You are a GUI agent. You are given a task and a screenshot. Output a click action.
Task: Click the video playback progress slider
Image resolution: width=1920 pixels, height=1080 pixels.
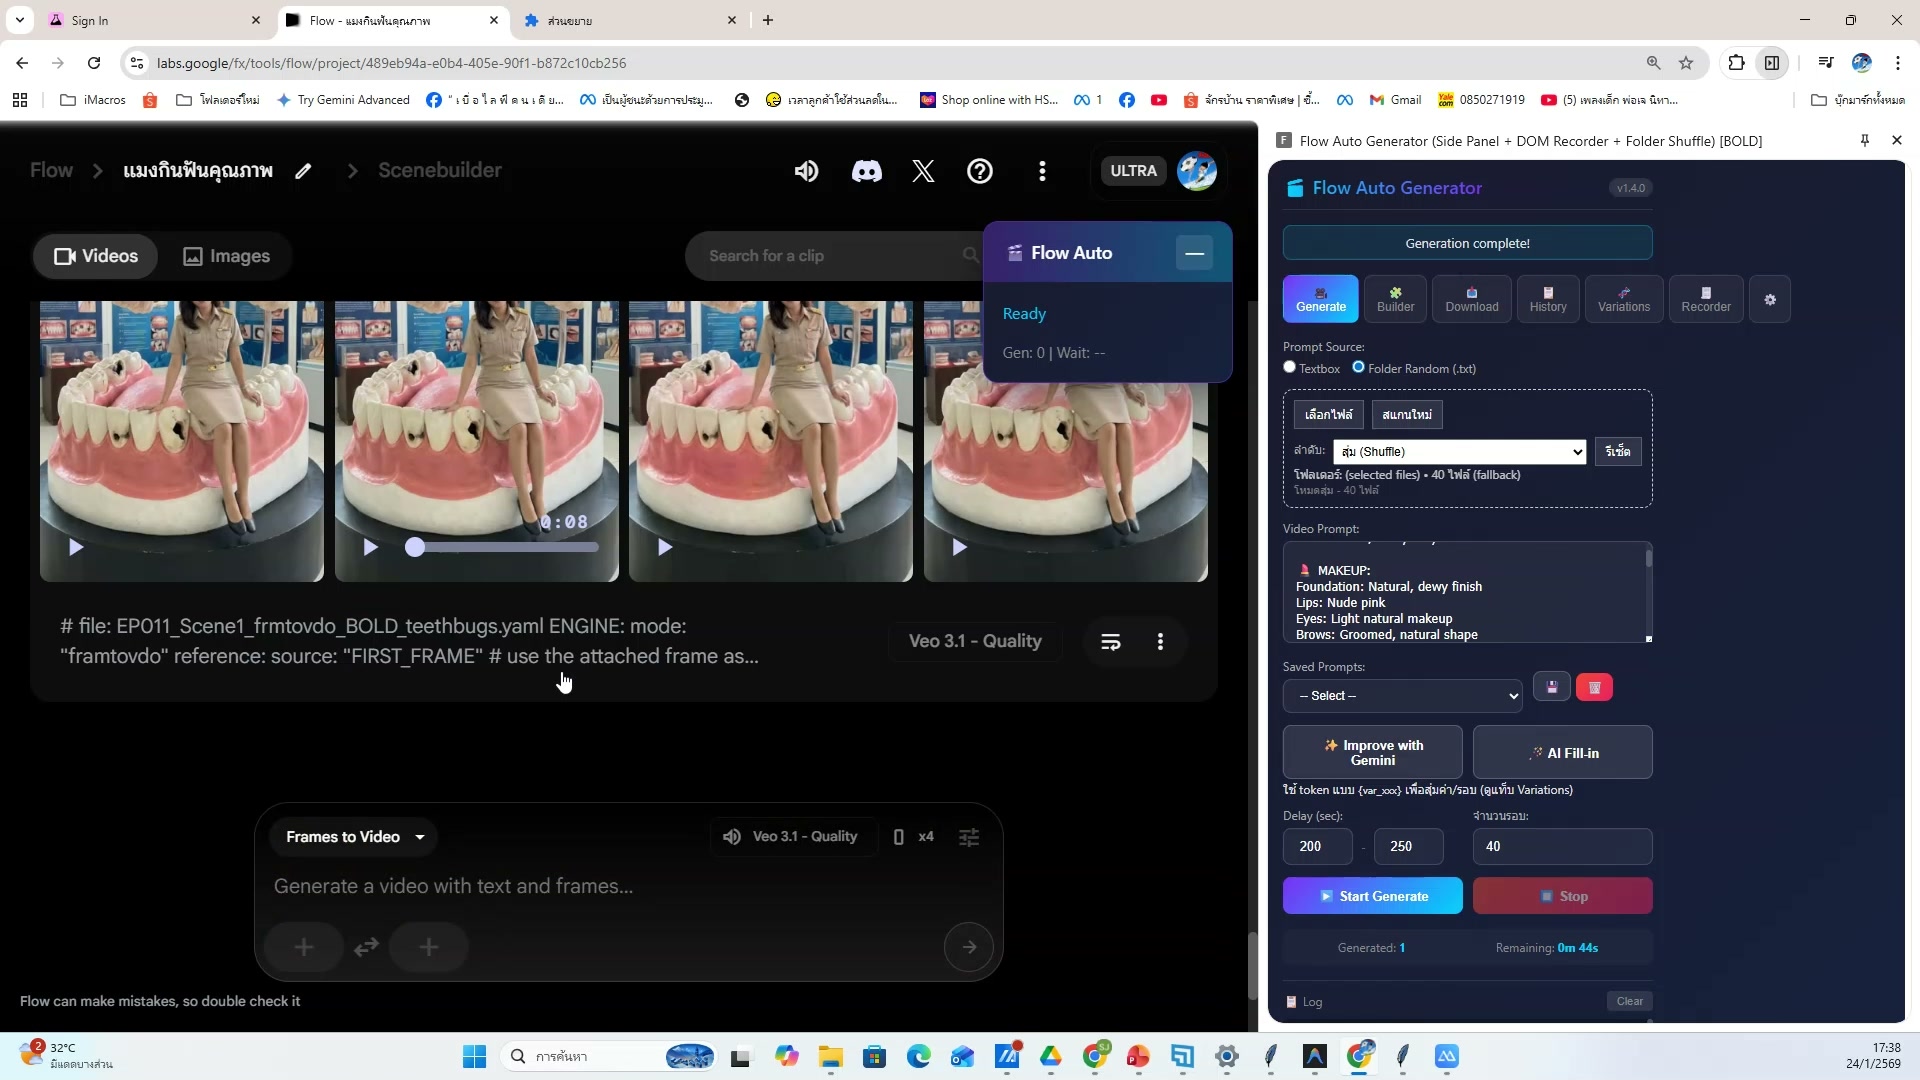505,547
